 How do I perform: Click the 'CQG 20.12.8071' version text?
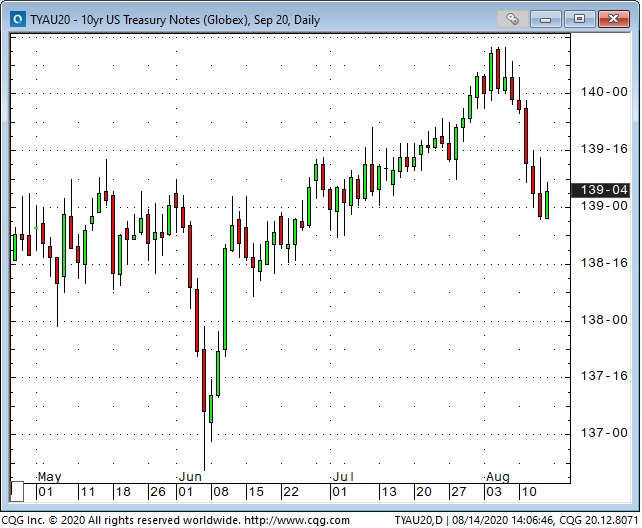[x=599, y=521]
